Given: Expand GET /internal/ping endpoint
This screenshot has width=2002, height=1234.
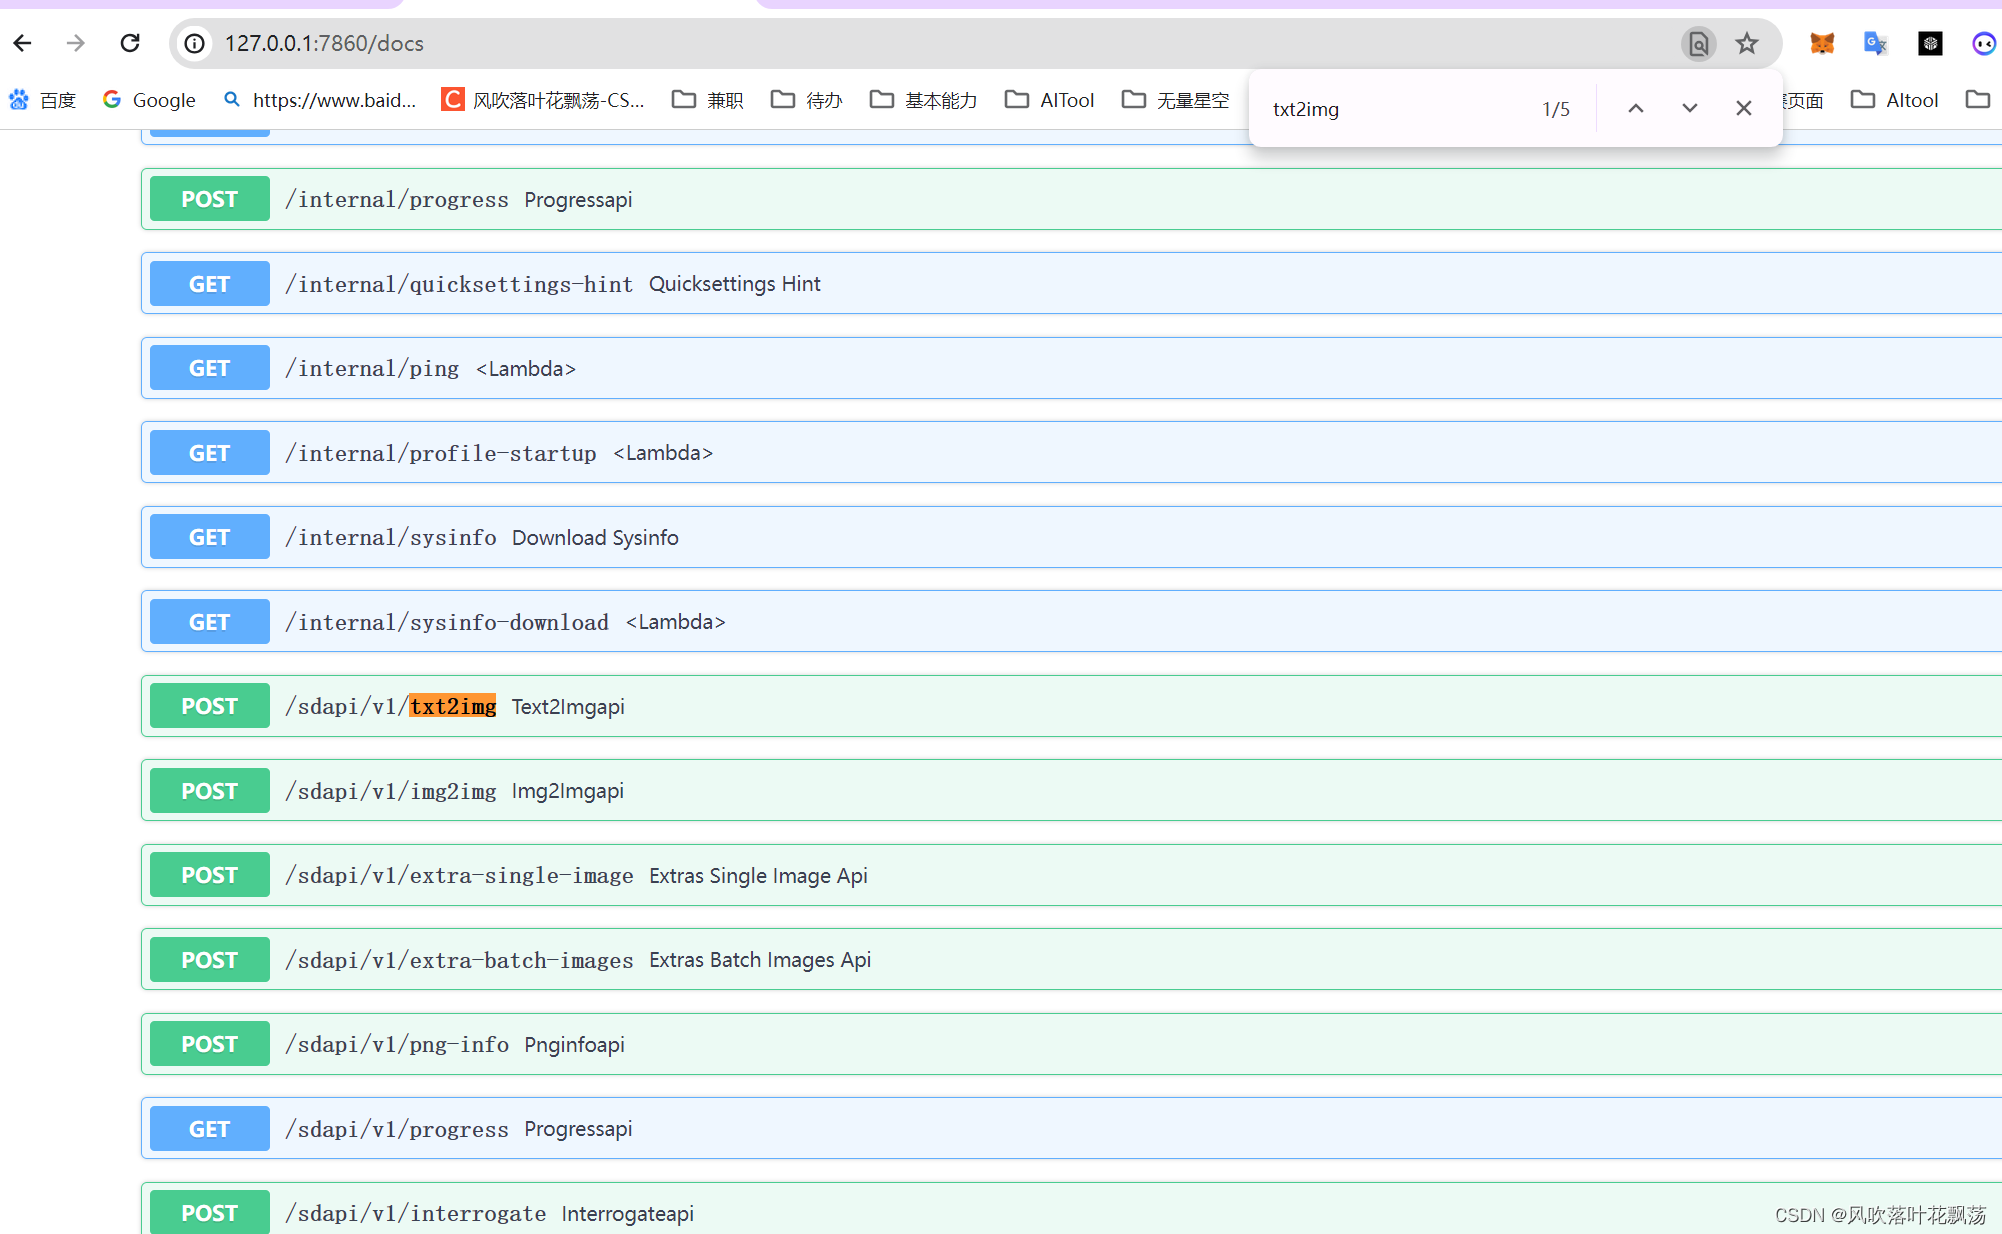Looking at the screenshot, I should (1071, 368).
